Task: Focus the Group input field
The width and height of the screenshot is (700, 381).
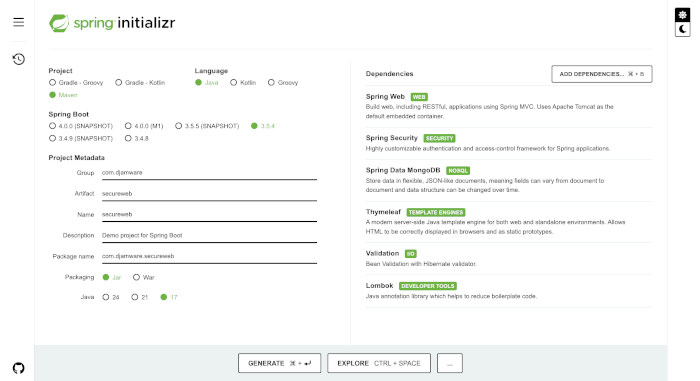Action: click(209, 173)
